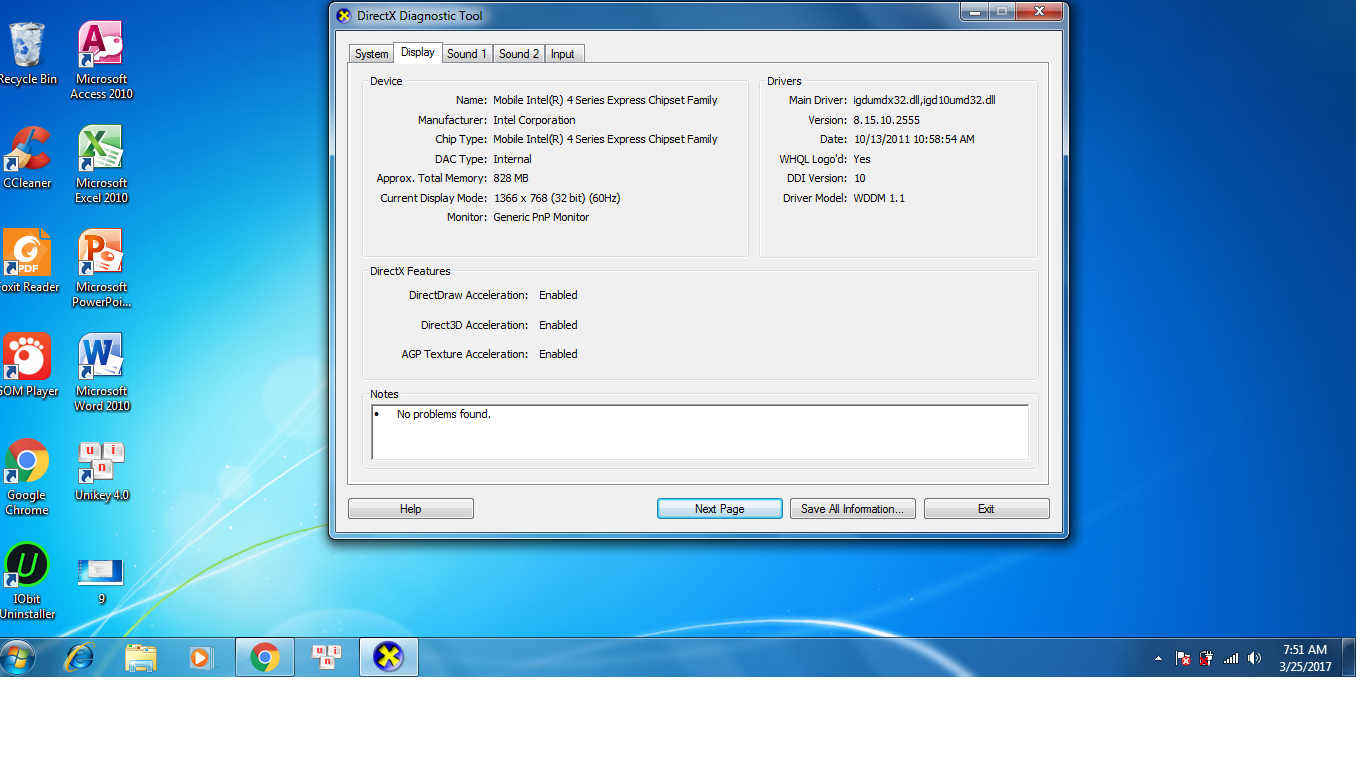Open Action Center flag in tray

click(1183, 658)
